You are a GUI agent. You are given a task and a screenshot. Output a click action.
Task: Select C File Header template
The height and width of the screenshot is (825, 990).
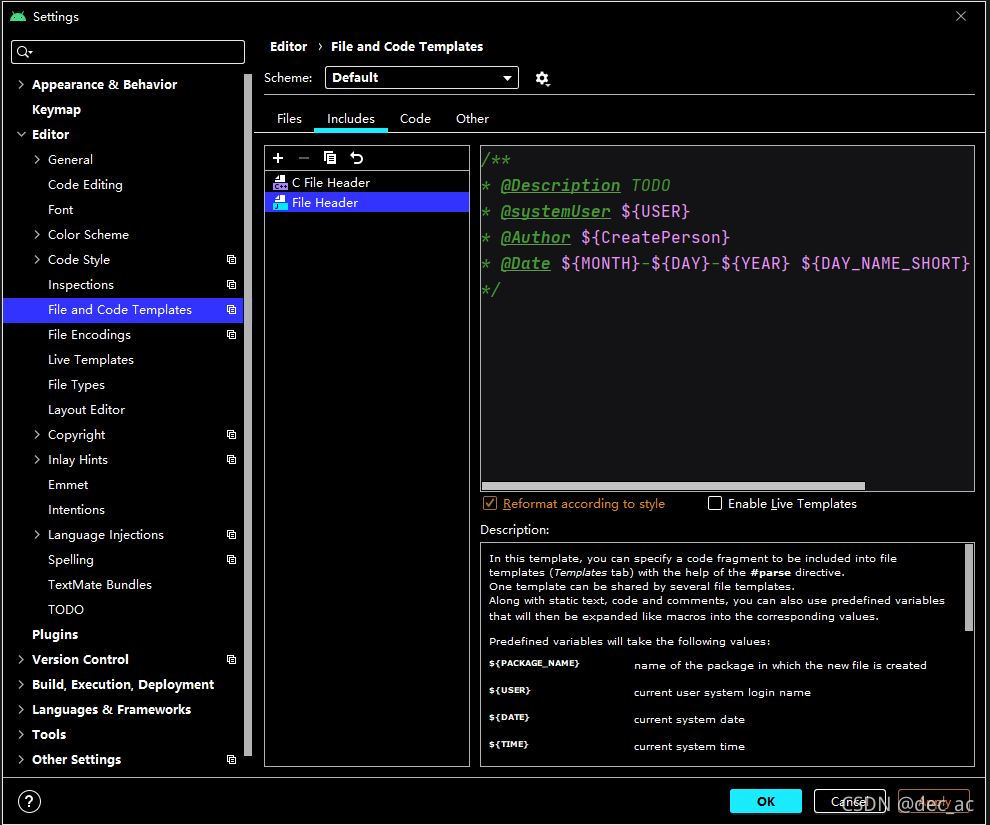click(367, 182)
